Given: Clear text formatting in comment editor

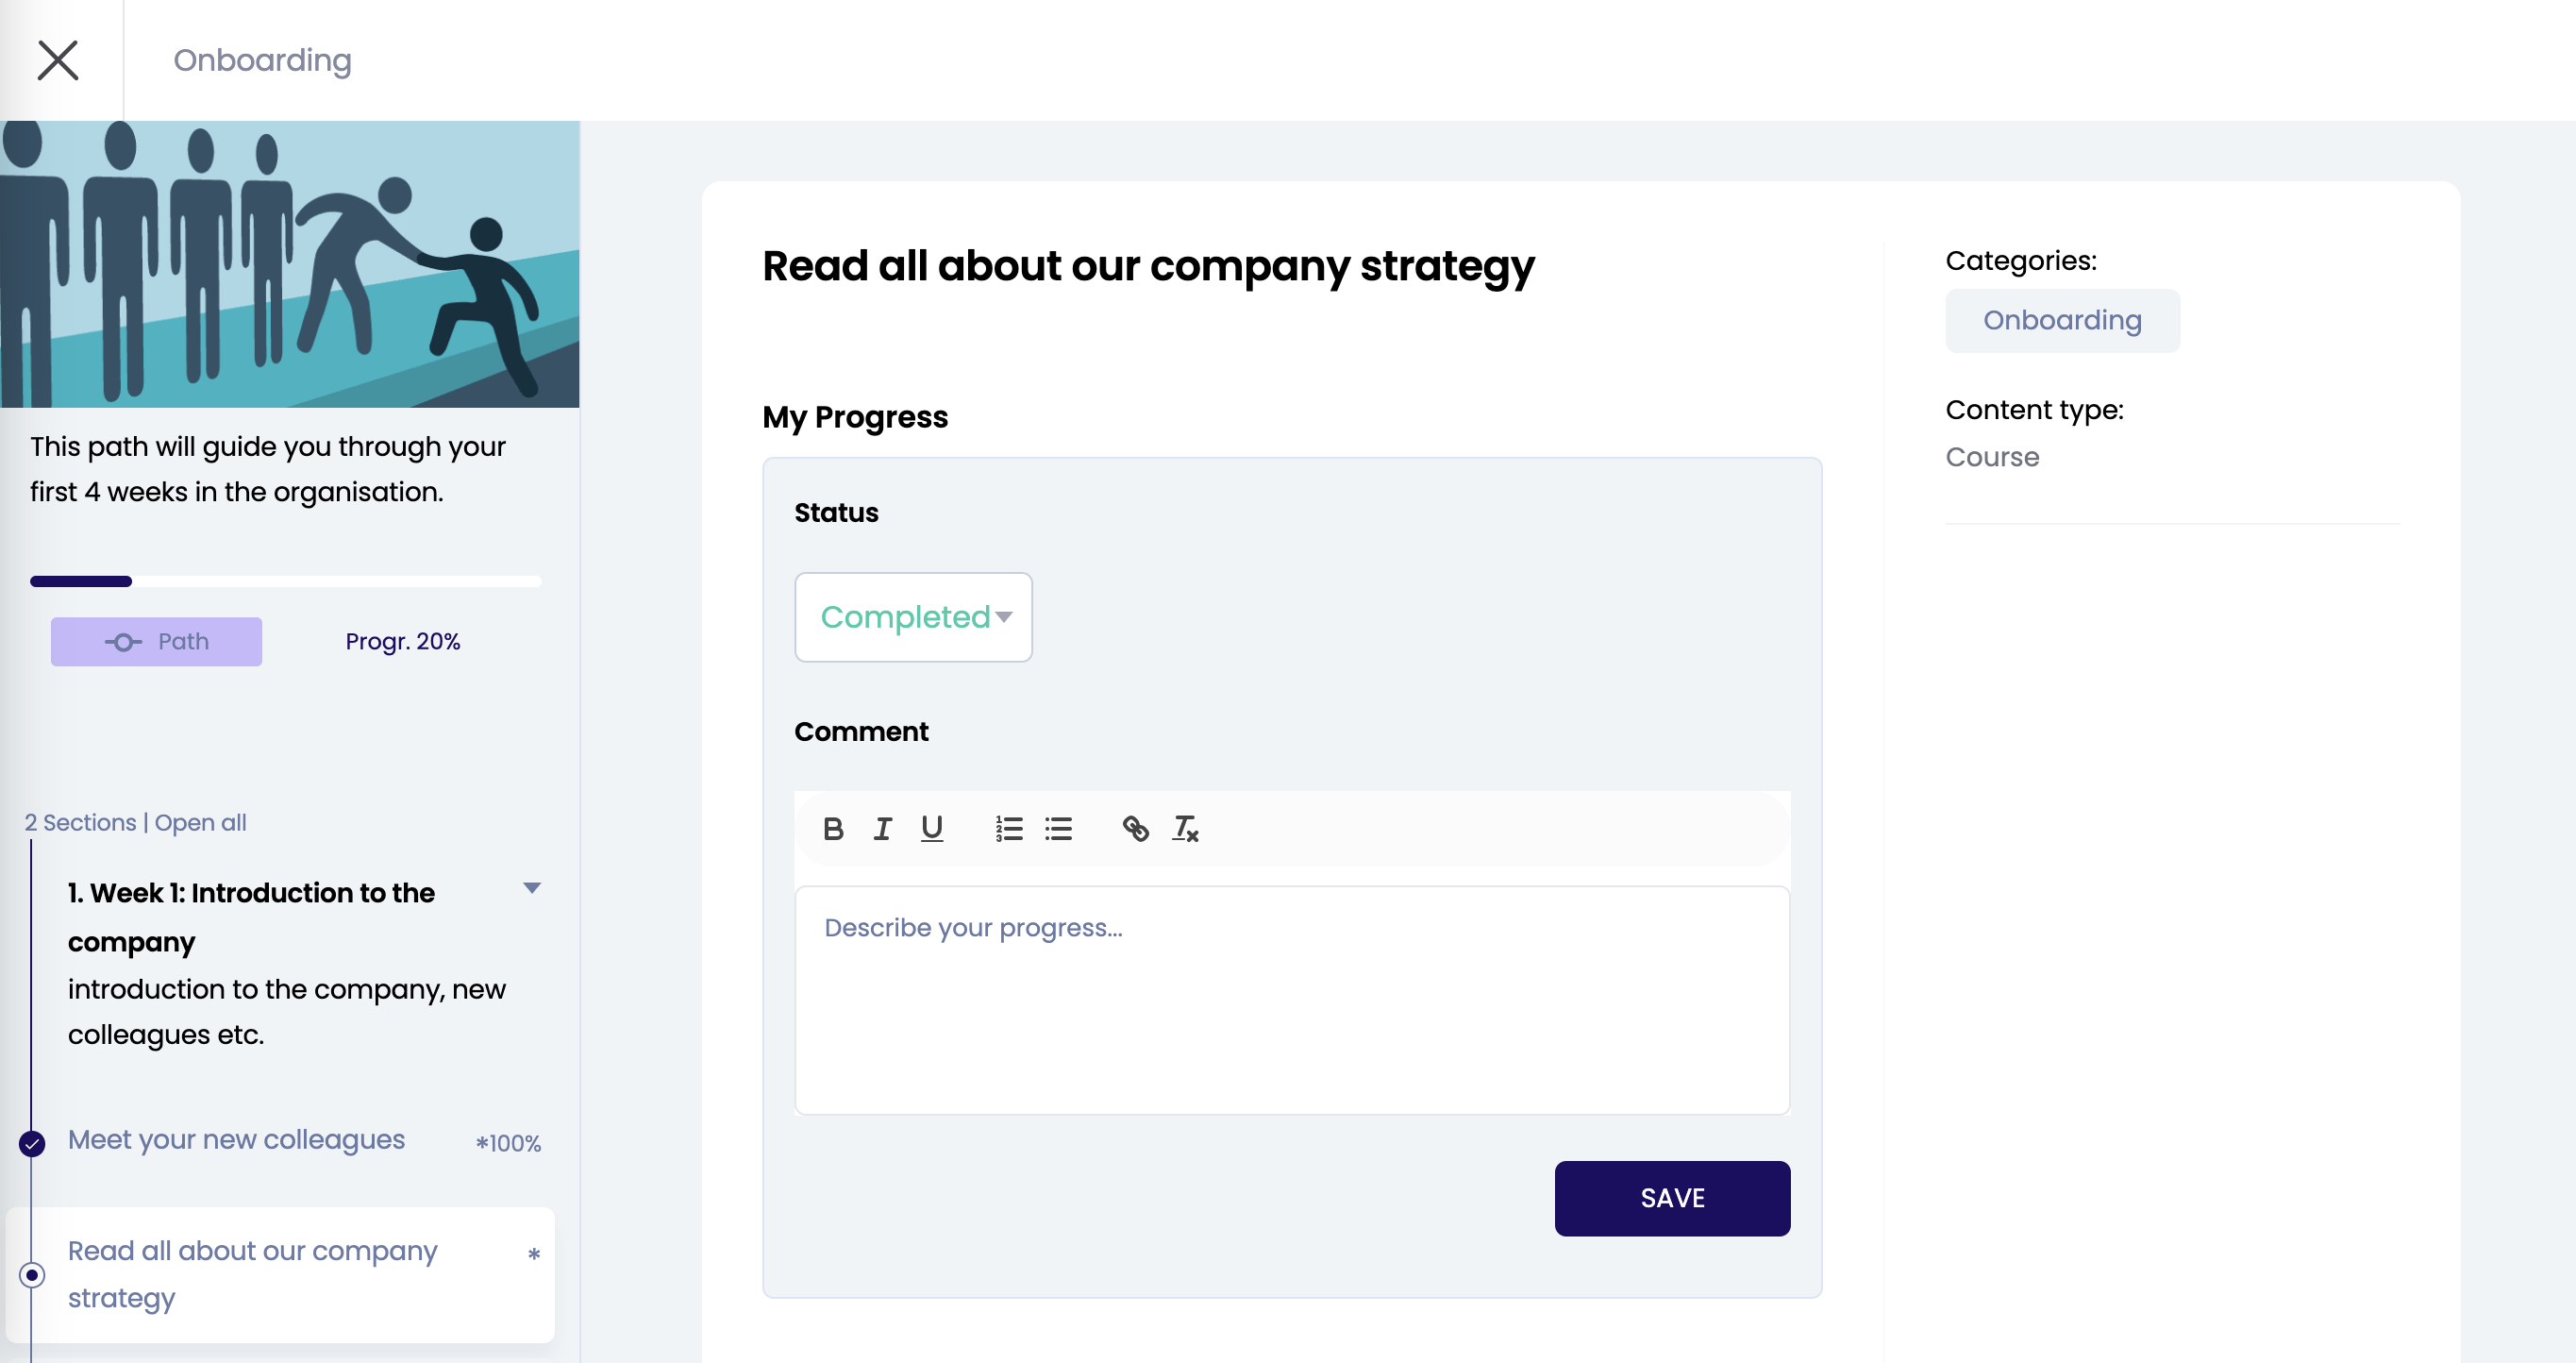Looking at the screenshot, I should tap(1185, 829).
